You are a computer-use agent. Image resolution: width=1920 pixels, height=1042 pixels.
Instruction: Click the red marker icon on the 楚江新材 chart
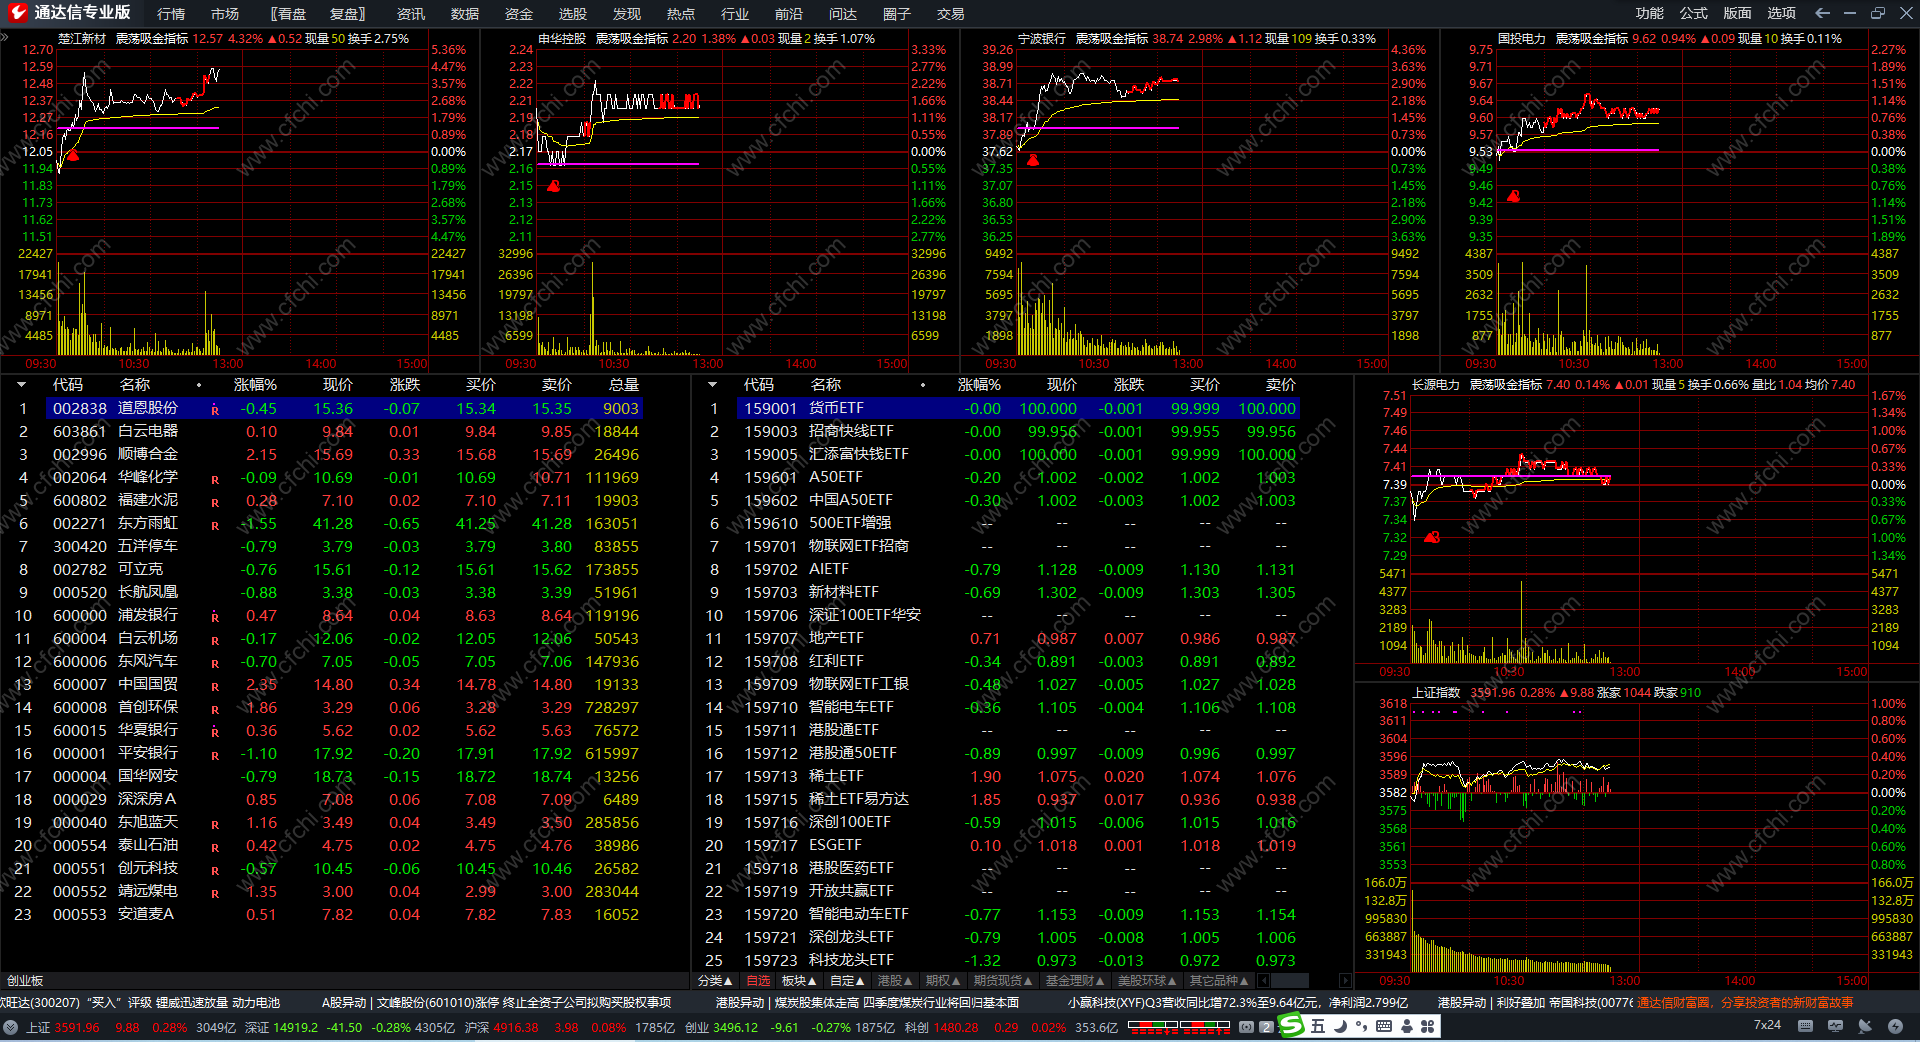click(73, 156)
